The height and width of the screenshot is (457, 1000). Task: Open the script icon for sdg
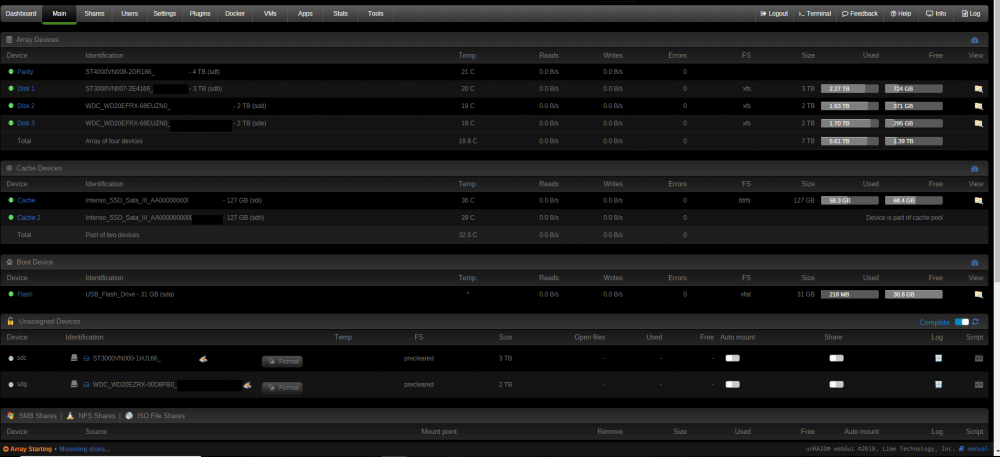tap(979, 384)
